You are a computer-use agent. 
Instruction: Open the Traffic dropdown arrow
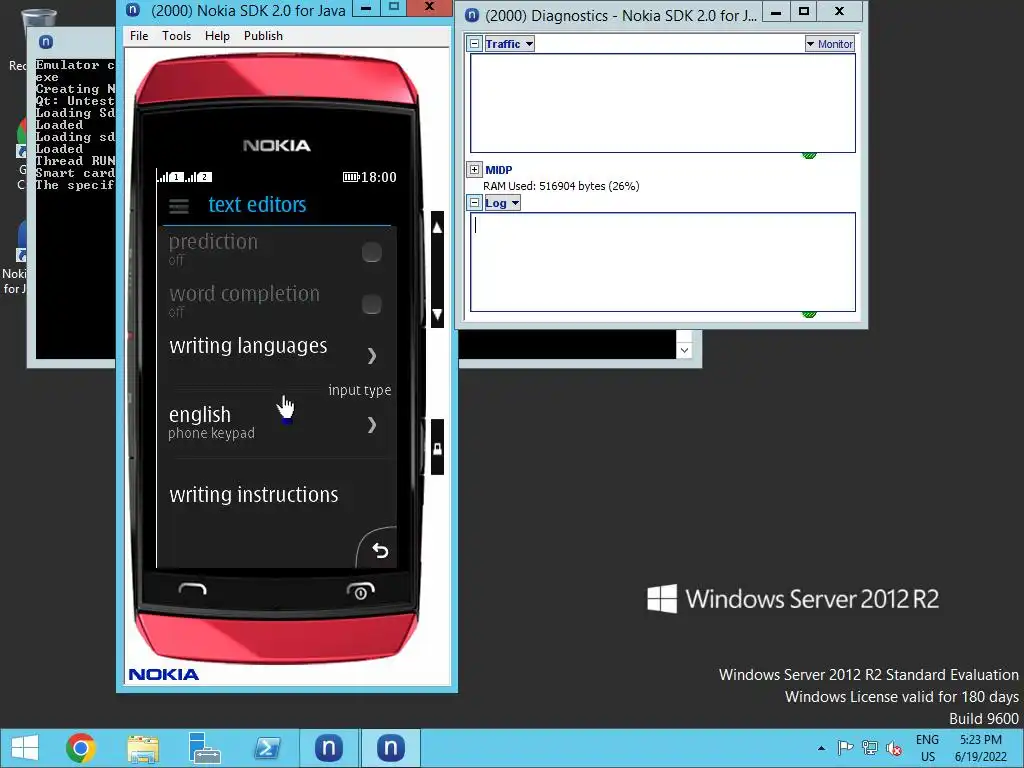click(529, 44)
